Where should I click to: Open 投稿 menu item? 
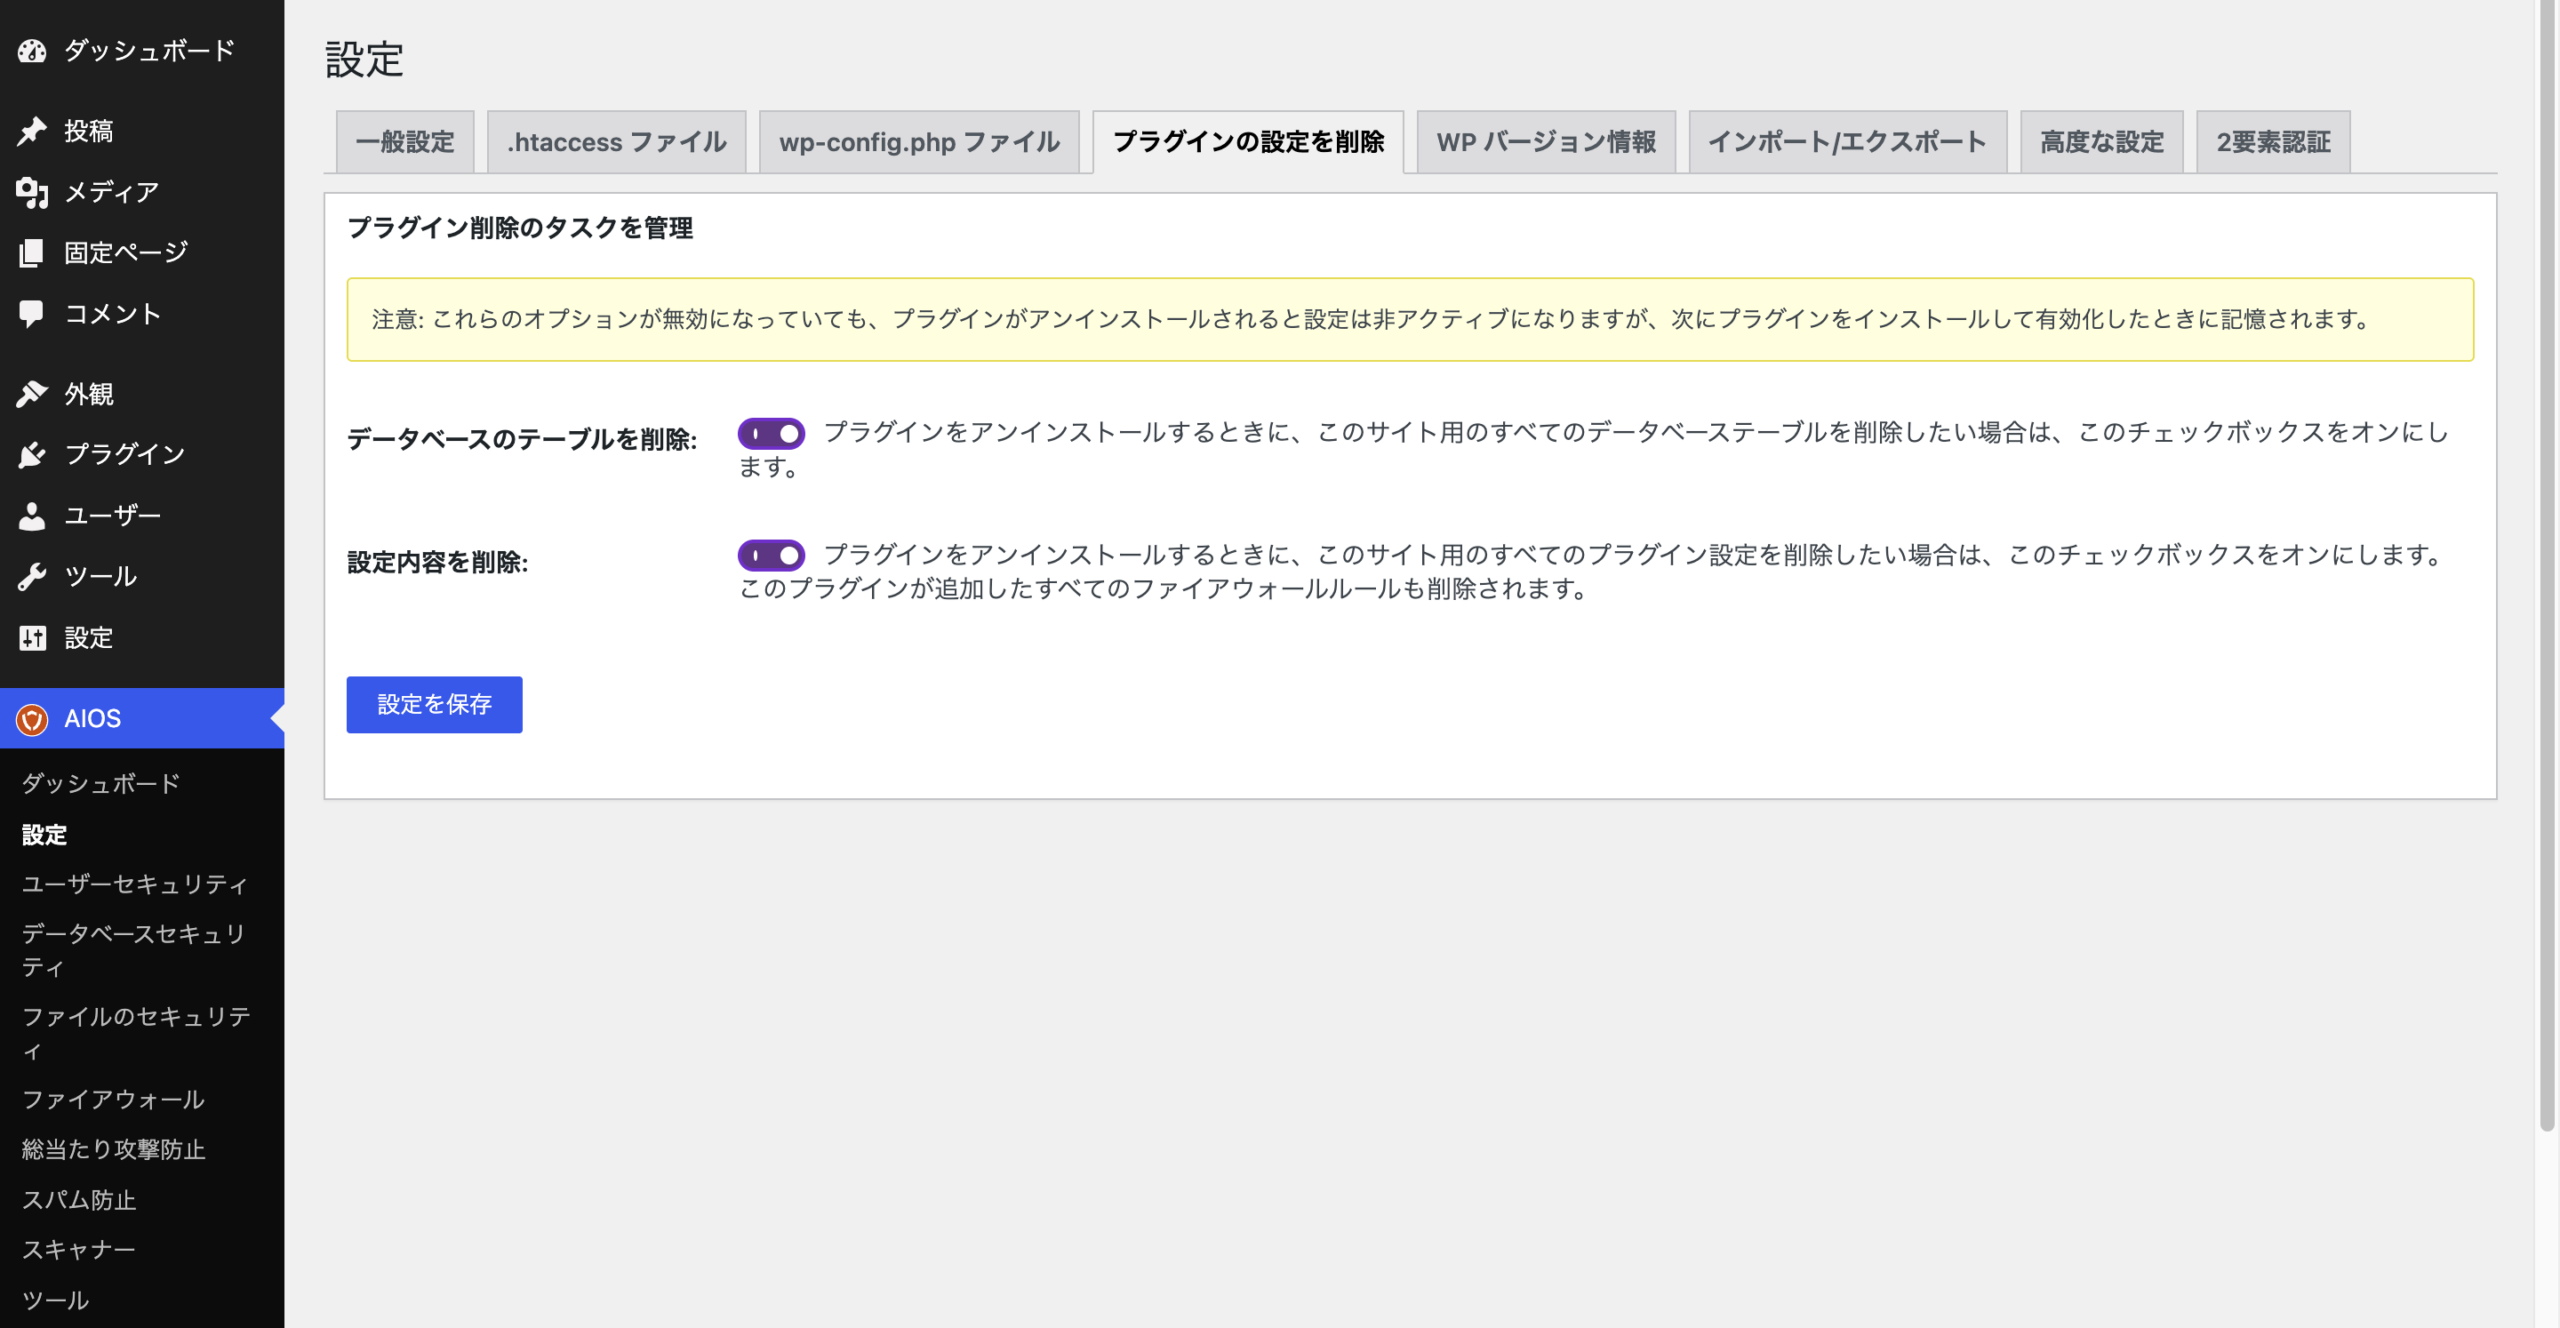(x=142, y=131)
